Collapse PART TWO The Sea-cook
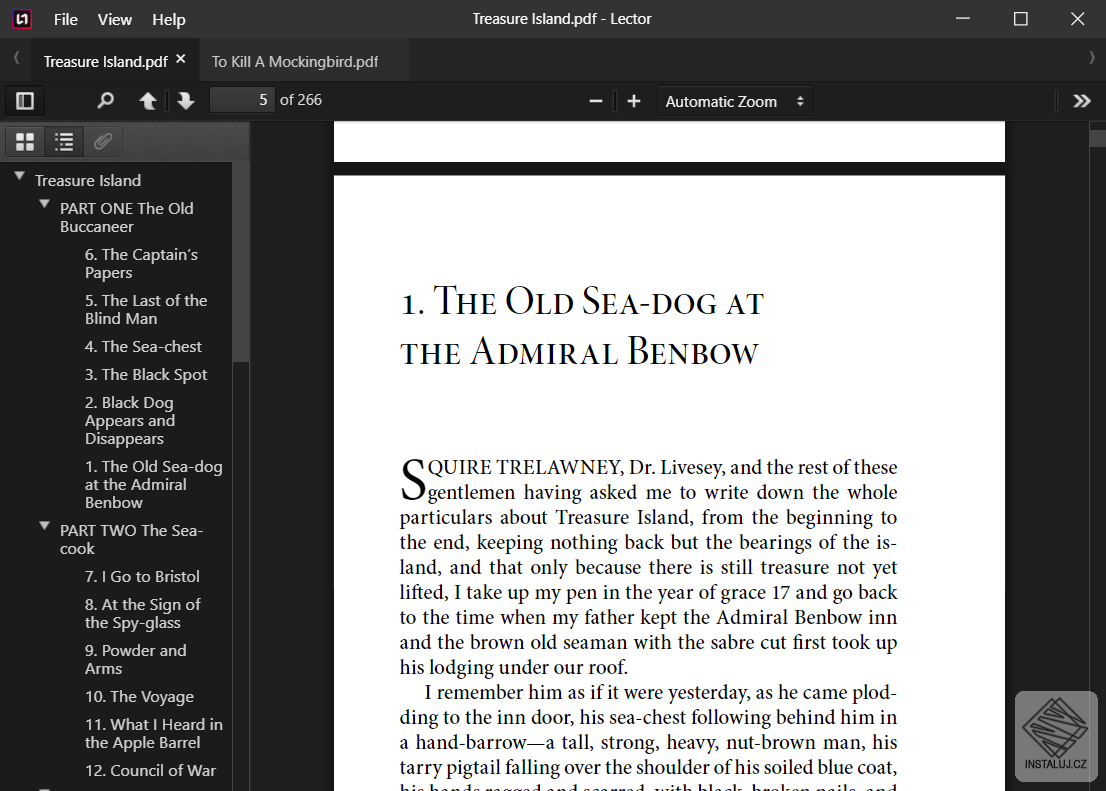 coord(44,526)
